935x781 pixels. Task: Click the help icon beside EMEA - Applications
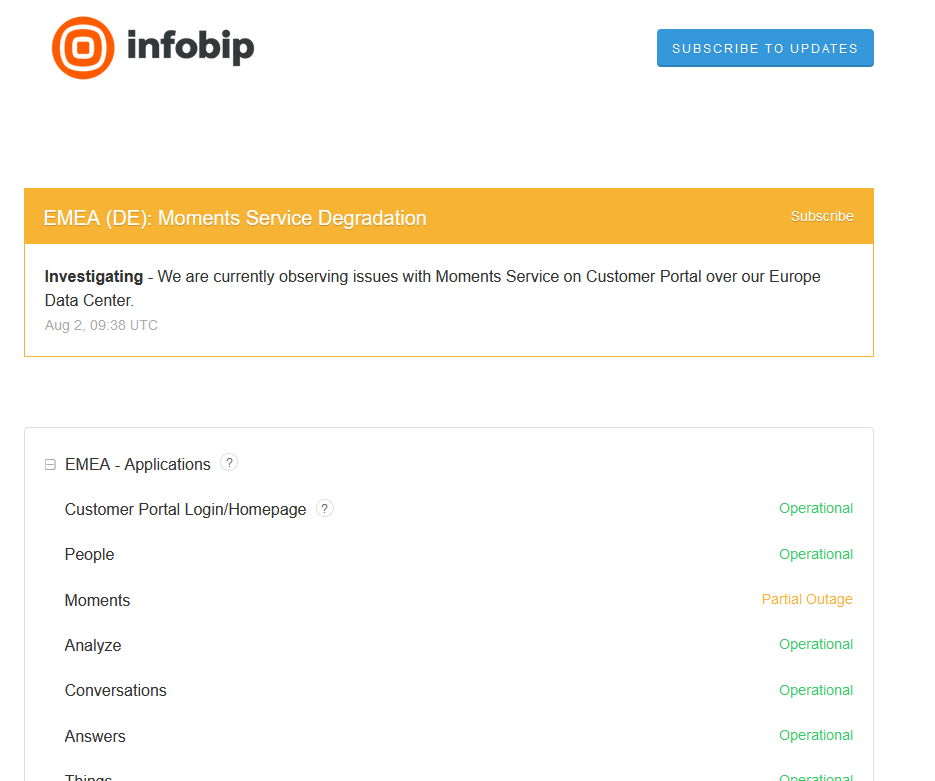[229, 463]
